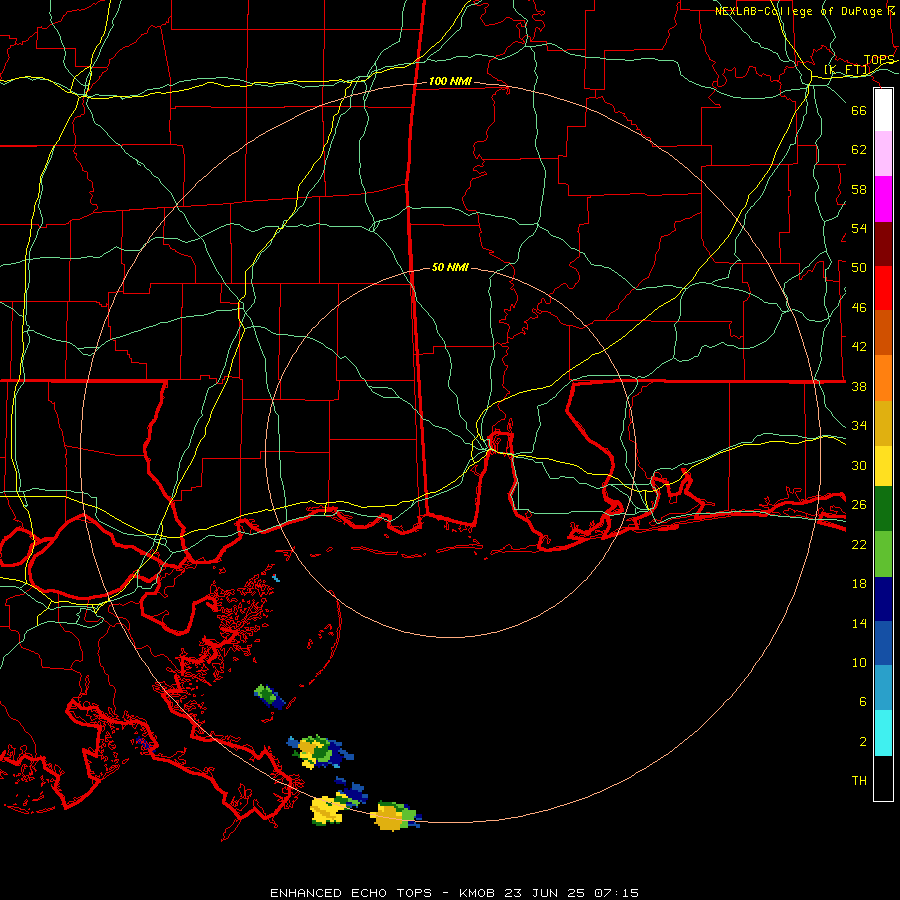Click the dark maroon legend swatch

coord(883,244)
